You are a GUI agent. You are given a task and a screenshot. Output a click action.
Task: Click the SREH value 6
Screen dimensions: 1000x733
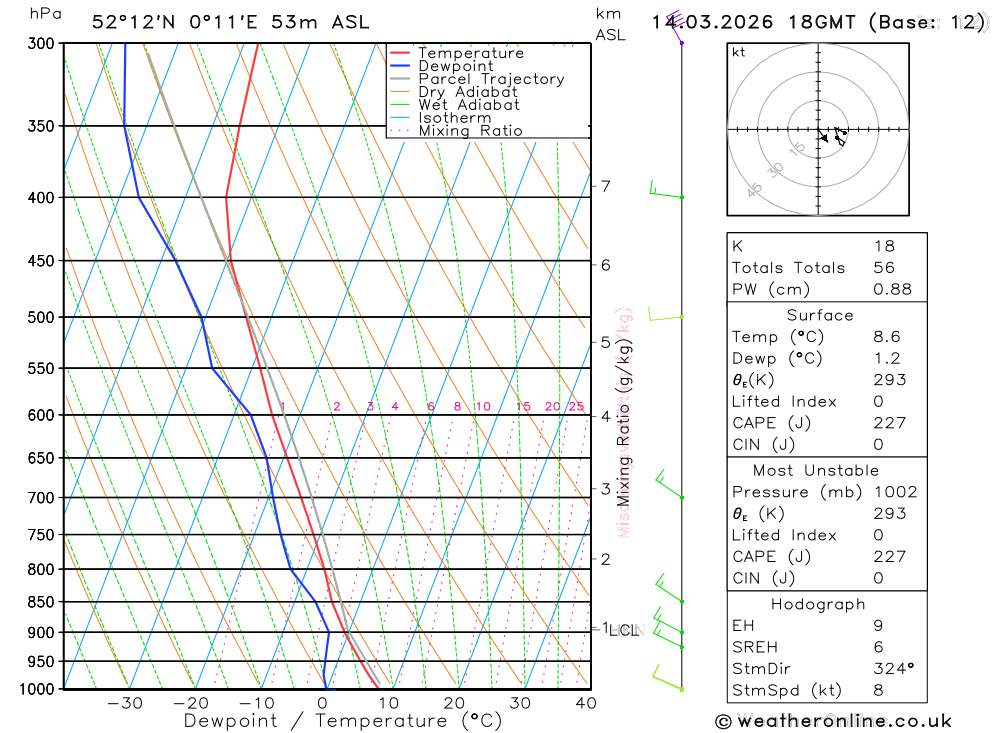click(x=879, y=648)
